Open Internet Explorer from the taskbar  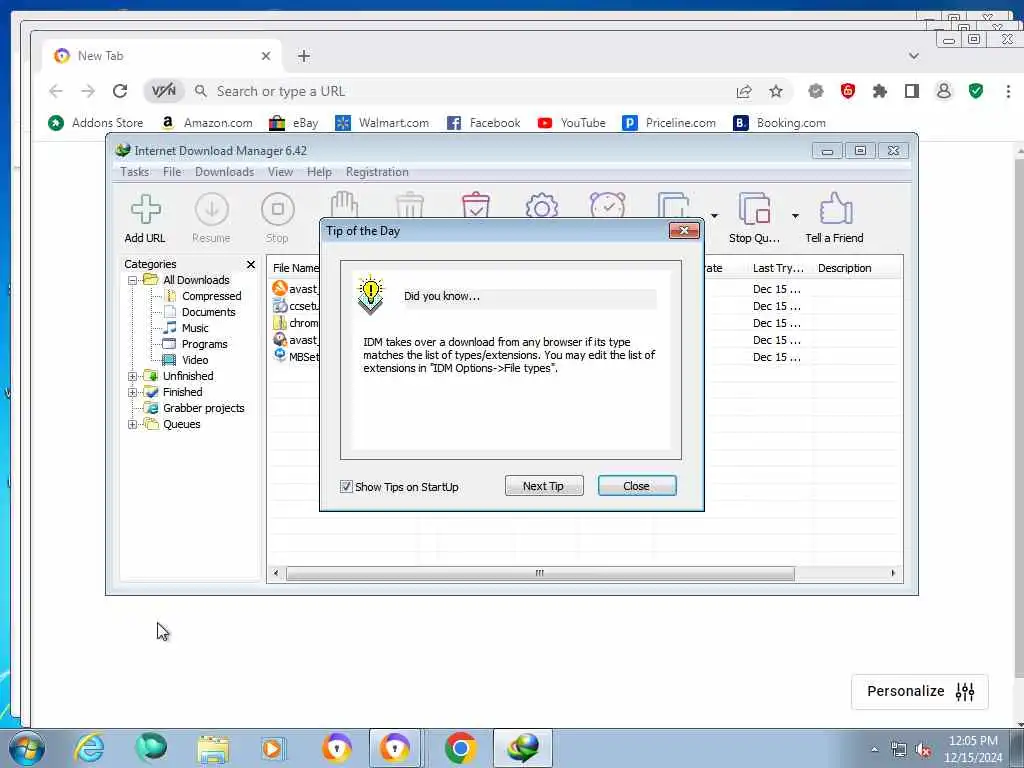pos(89,748)
